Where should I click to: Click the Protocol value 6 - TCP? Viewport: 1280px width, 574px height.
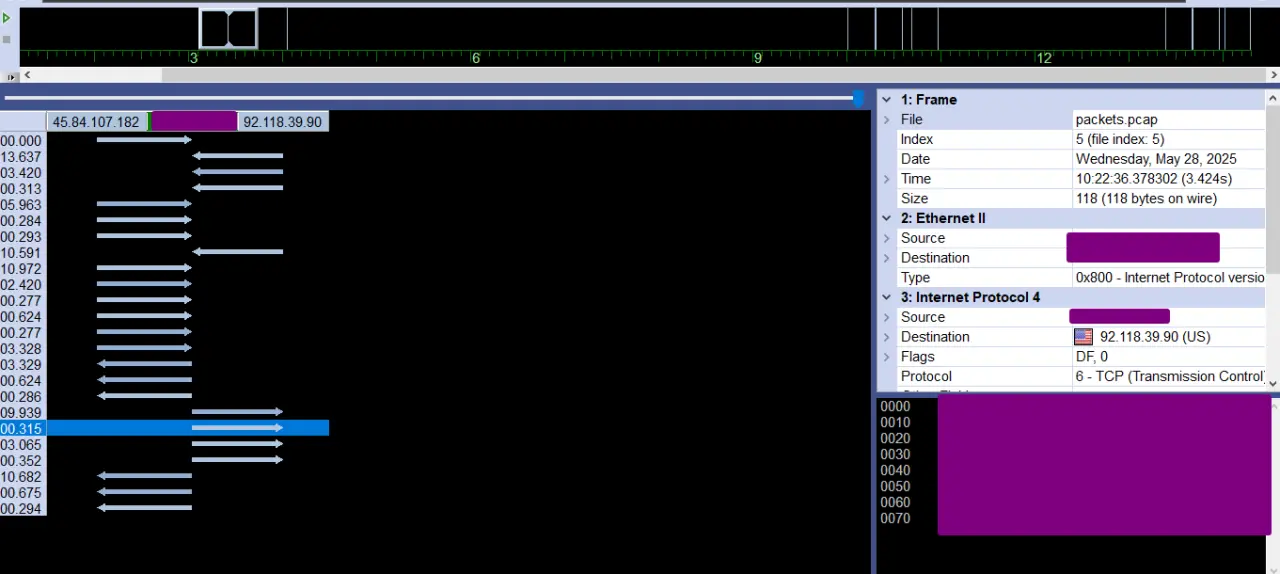pos(1170,376)
